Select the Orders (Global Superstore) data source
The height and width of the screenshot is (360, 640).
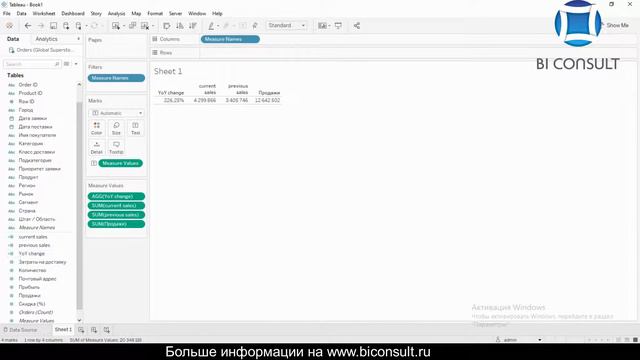click(x=41, y=50)
